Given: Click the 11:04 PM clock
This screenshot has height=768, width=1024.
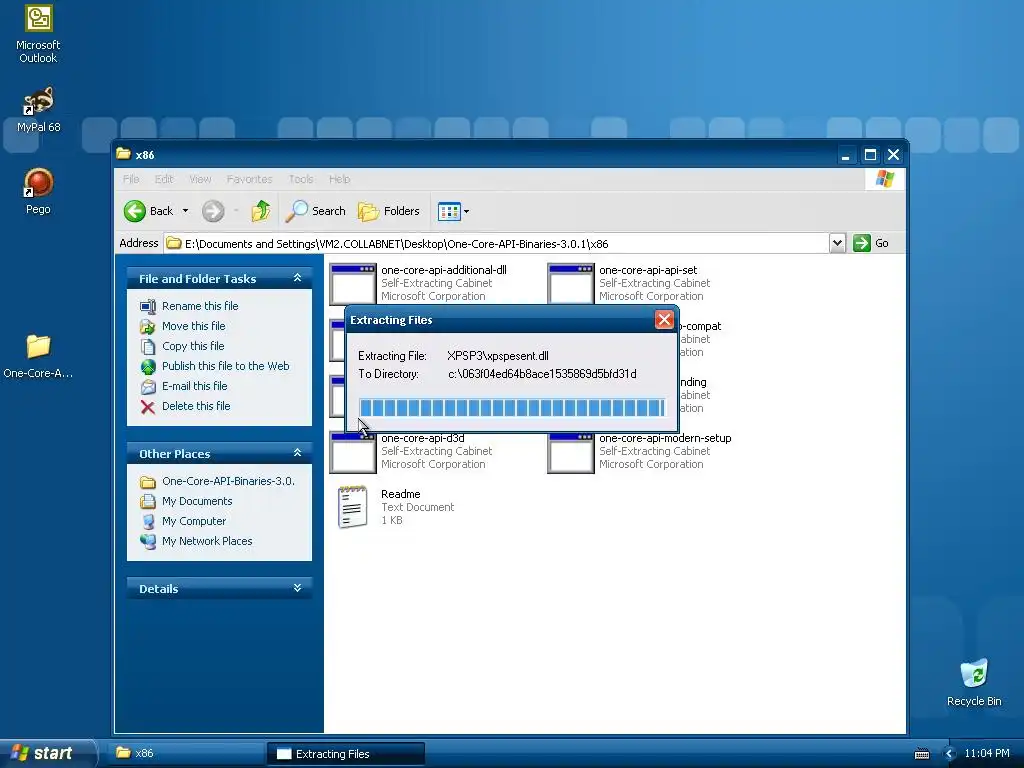Looking at the screenshot, I should coord(987,754).
